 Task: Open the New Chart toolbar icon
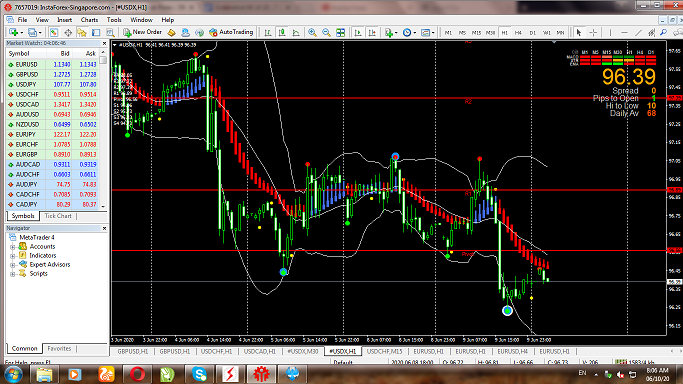[x=14, y=32]
